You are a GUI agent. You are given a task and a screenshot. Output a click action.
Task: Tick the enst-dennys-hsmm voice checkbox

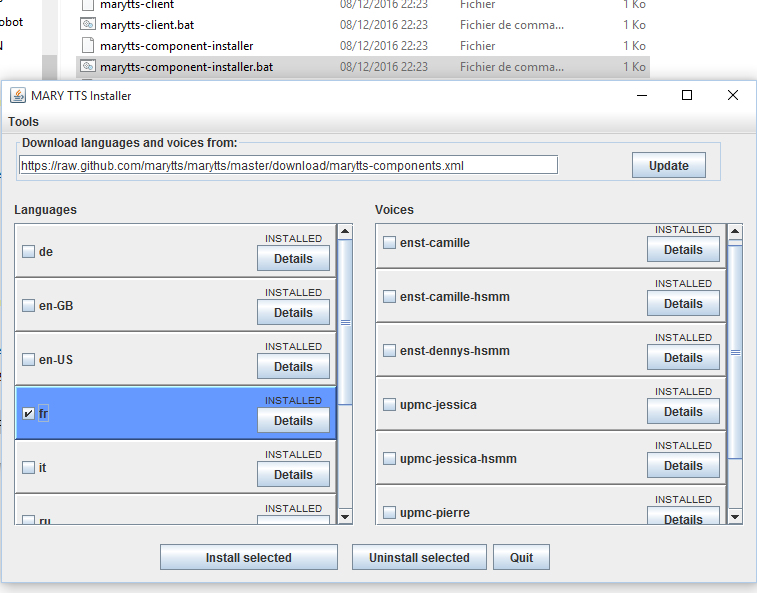(x=389, y=351)
